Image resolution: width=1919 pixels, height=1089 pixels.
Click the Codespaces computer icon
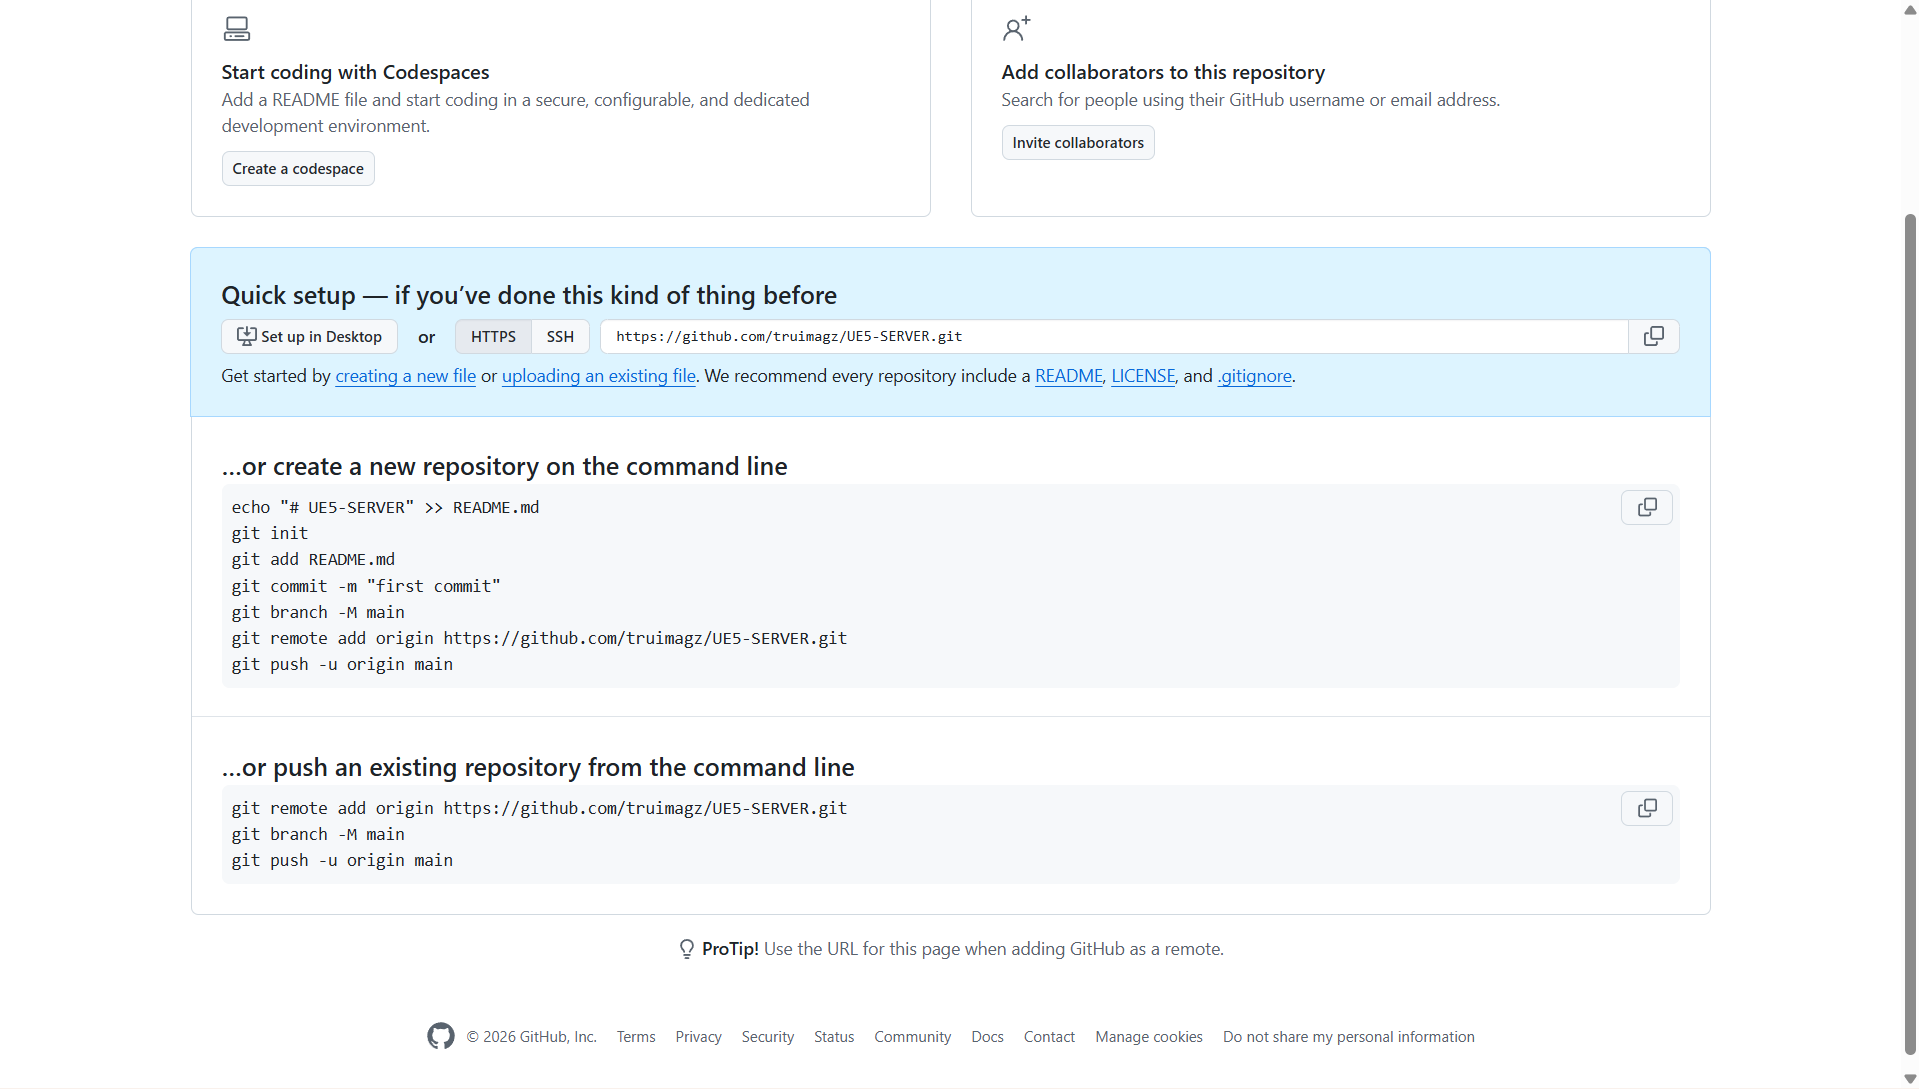(x=237, y=29)
